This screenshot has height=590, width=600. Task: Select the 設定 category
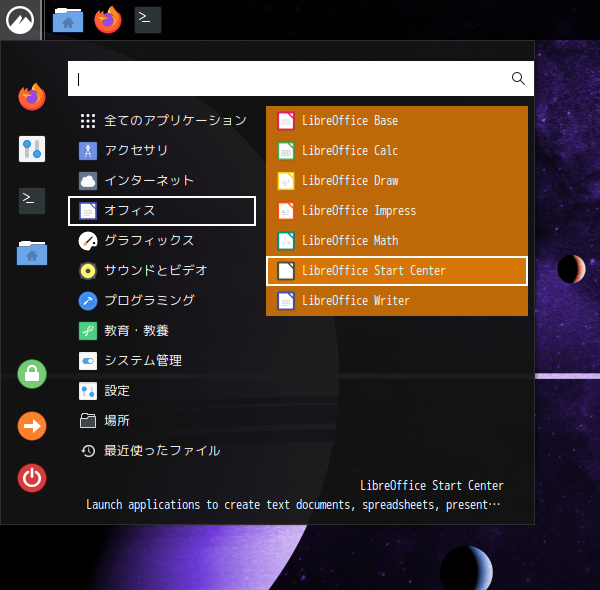(162, 391)
